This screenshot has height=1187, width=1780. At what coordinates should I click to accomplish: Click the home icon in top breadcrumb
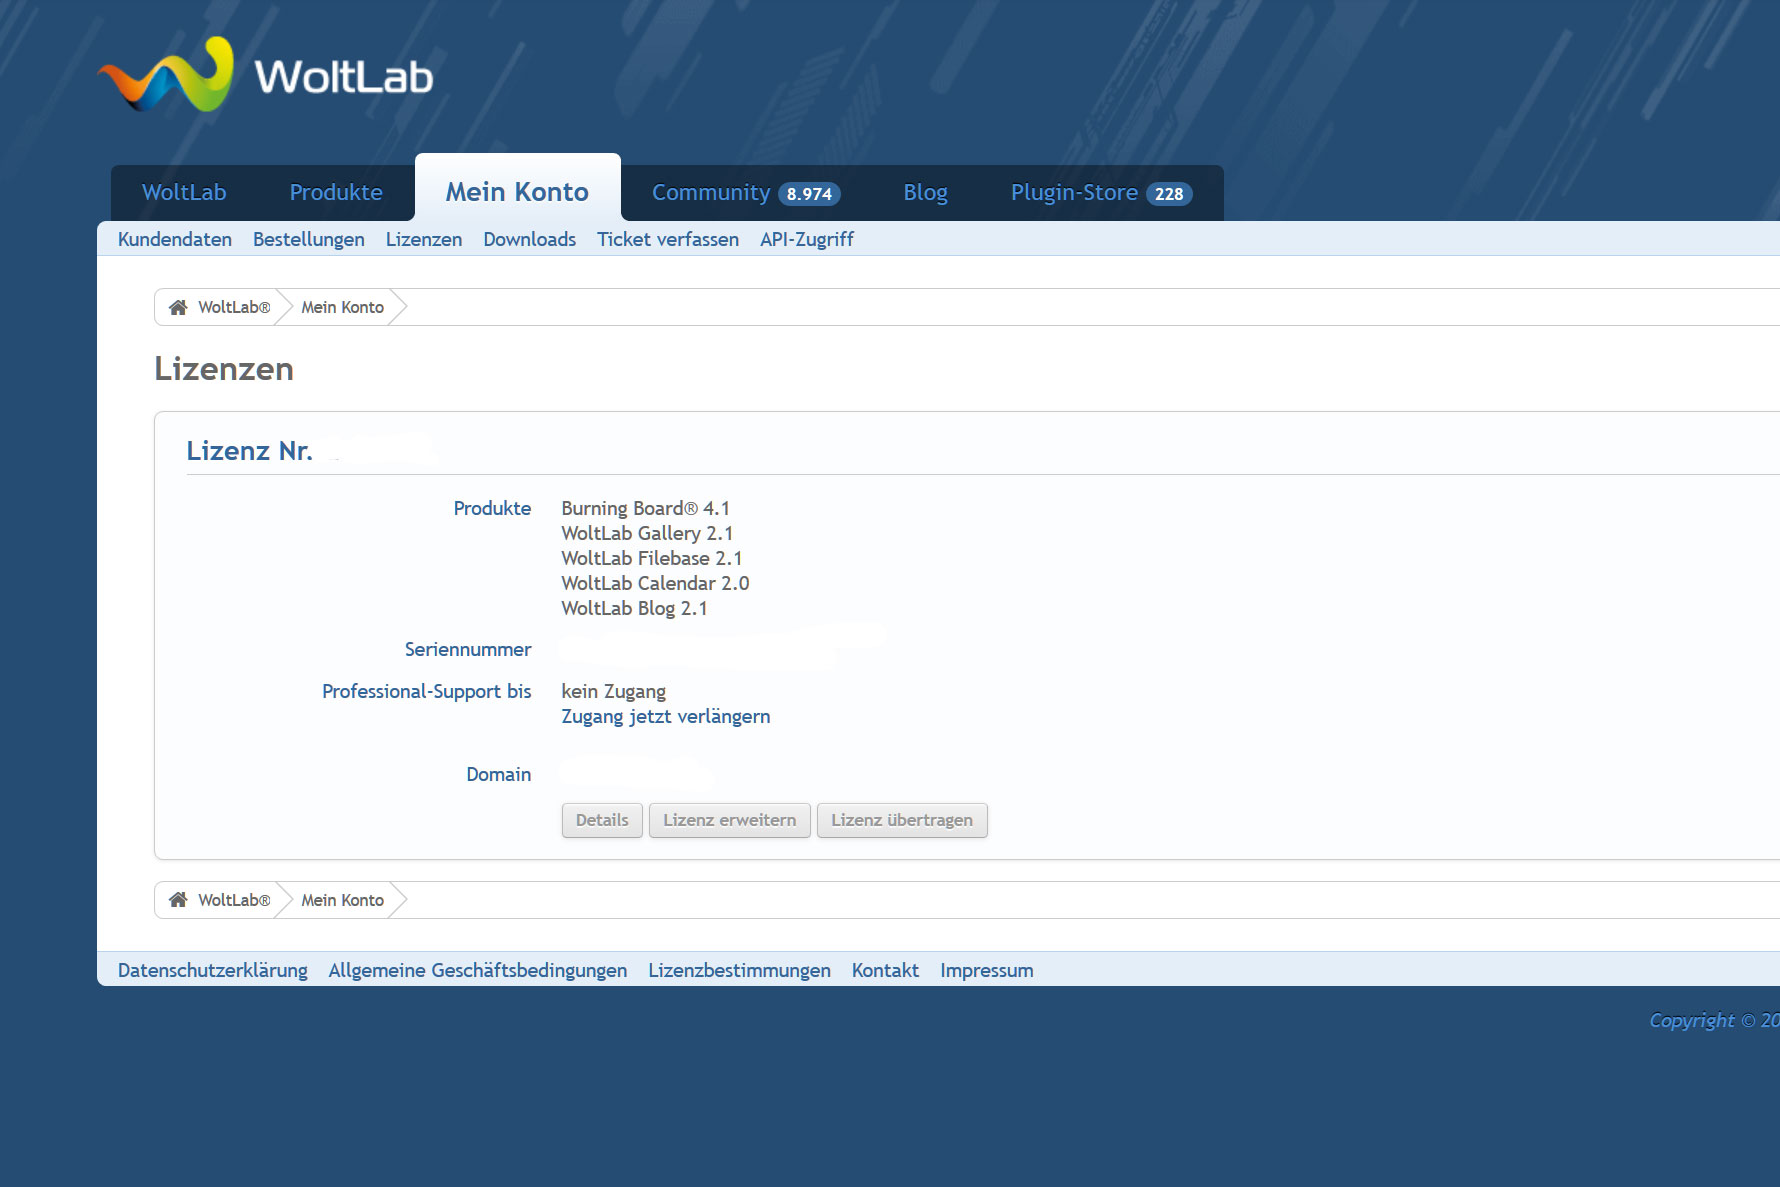click(x=178, y=307)
